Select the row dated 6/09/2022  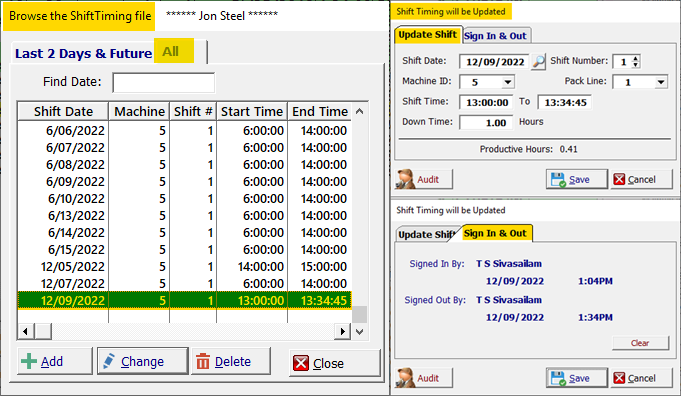185,182
